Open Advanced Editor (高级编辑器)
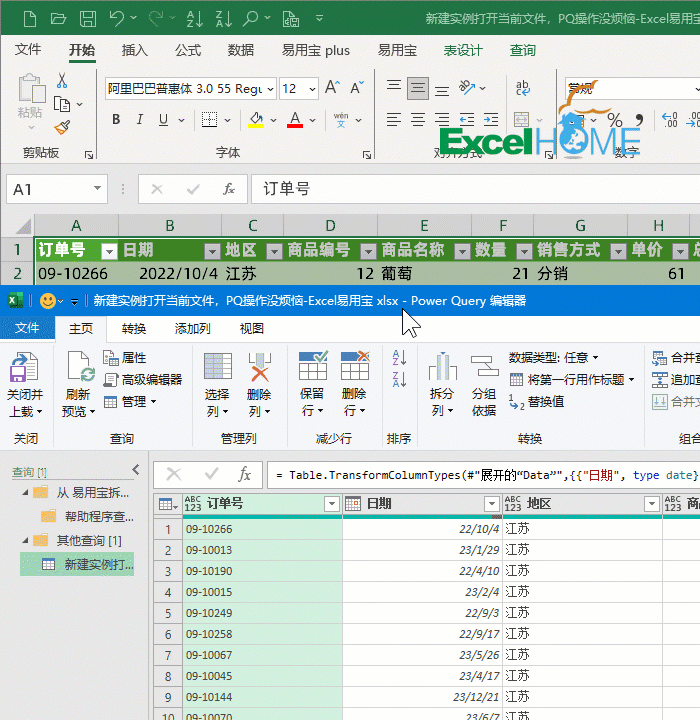 pyautogui.click(x=143, y=380)
